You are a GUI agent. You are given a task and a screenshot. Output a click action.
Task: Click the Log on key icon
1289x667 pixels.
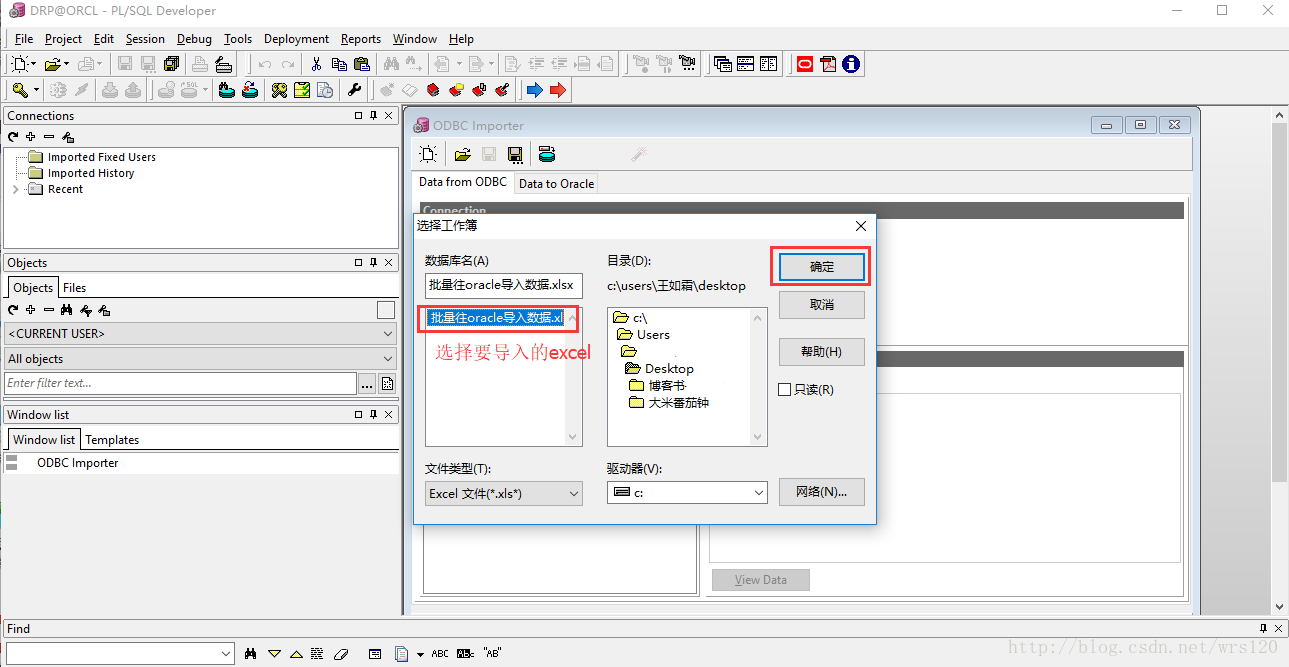[20, 90]
